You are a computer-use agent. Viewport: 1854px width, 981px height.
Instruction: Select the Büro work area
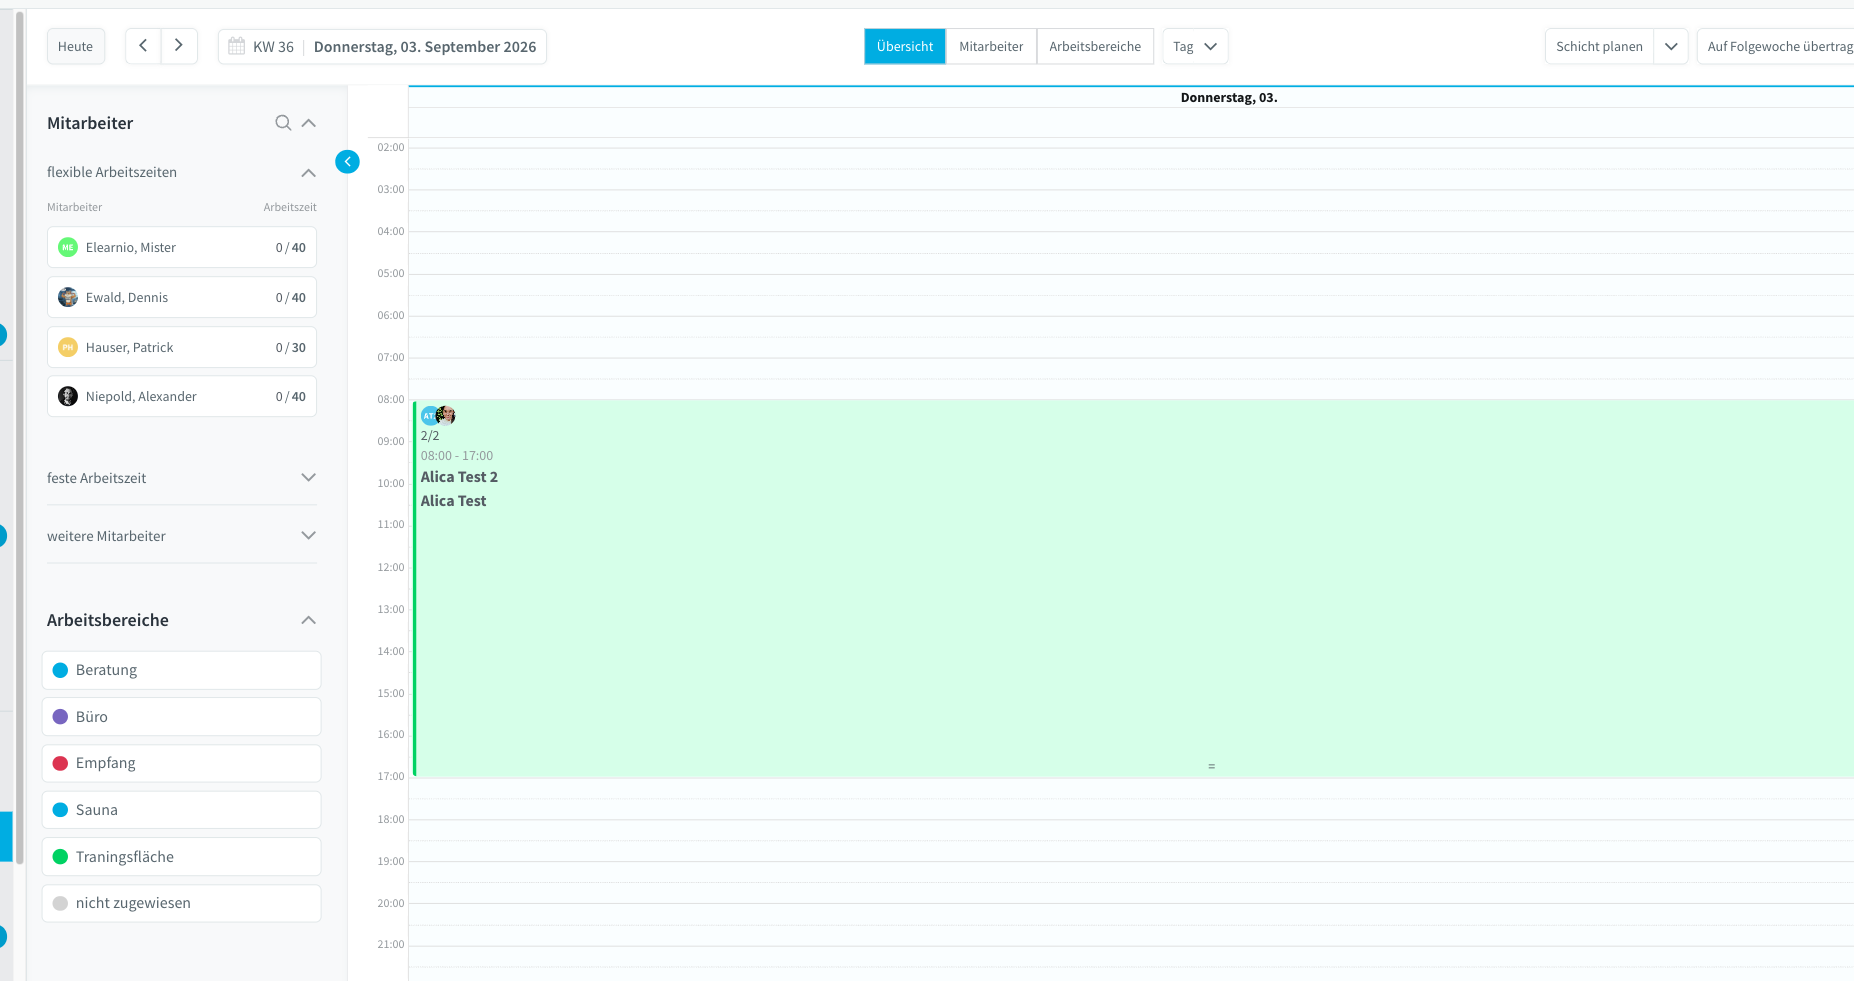tap(181, 717)
